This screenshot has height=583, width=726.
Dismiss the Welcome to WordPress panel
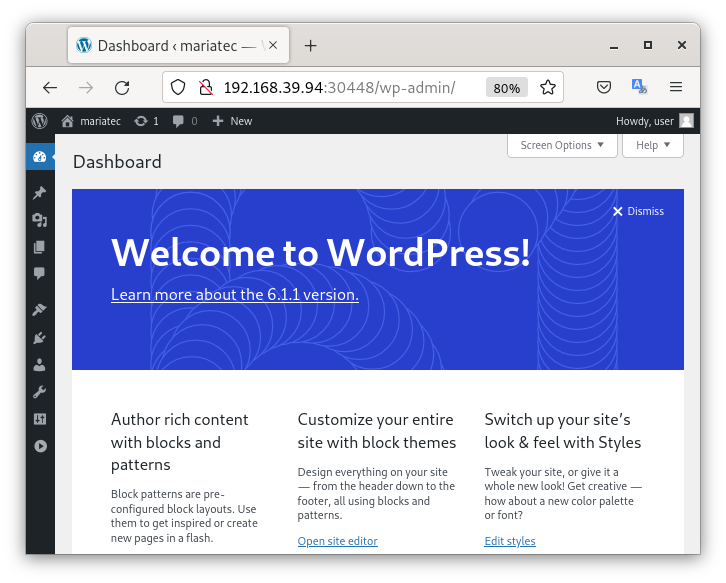(638, 211)
